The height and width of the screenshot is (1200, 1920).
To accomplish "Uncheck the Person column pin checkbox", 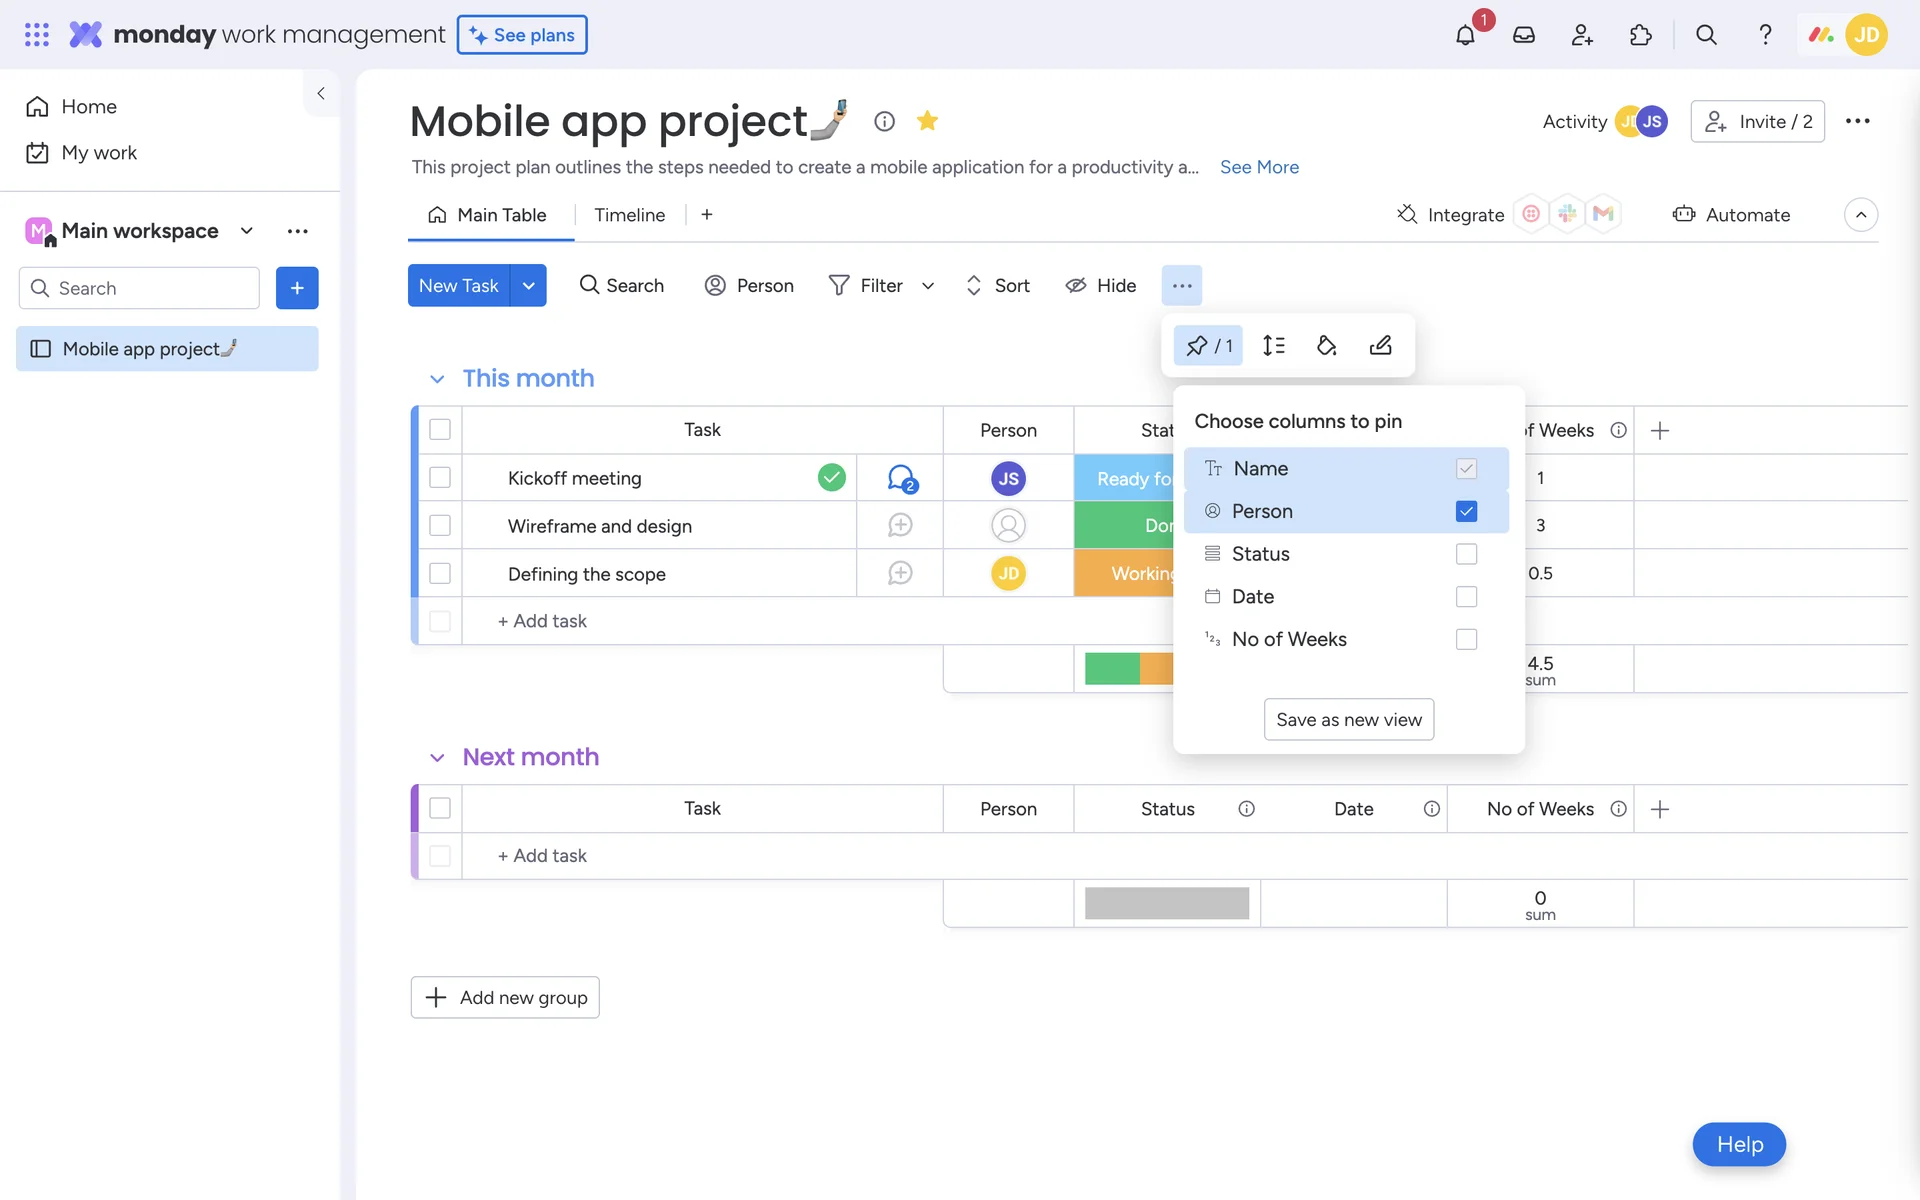I will (1466, 511).
